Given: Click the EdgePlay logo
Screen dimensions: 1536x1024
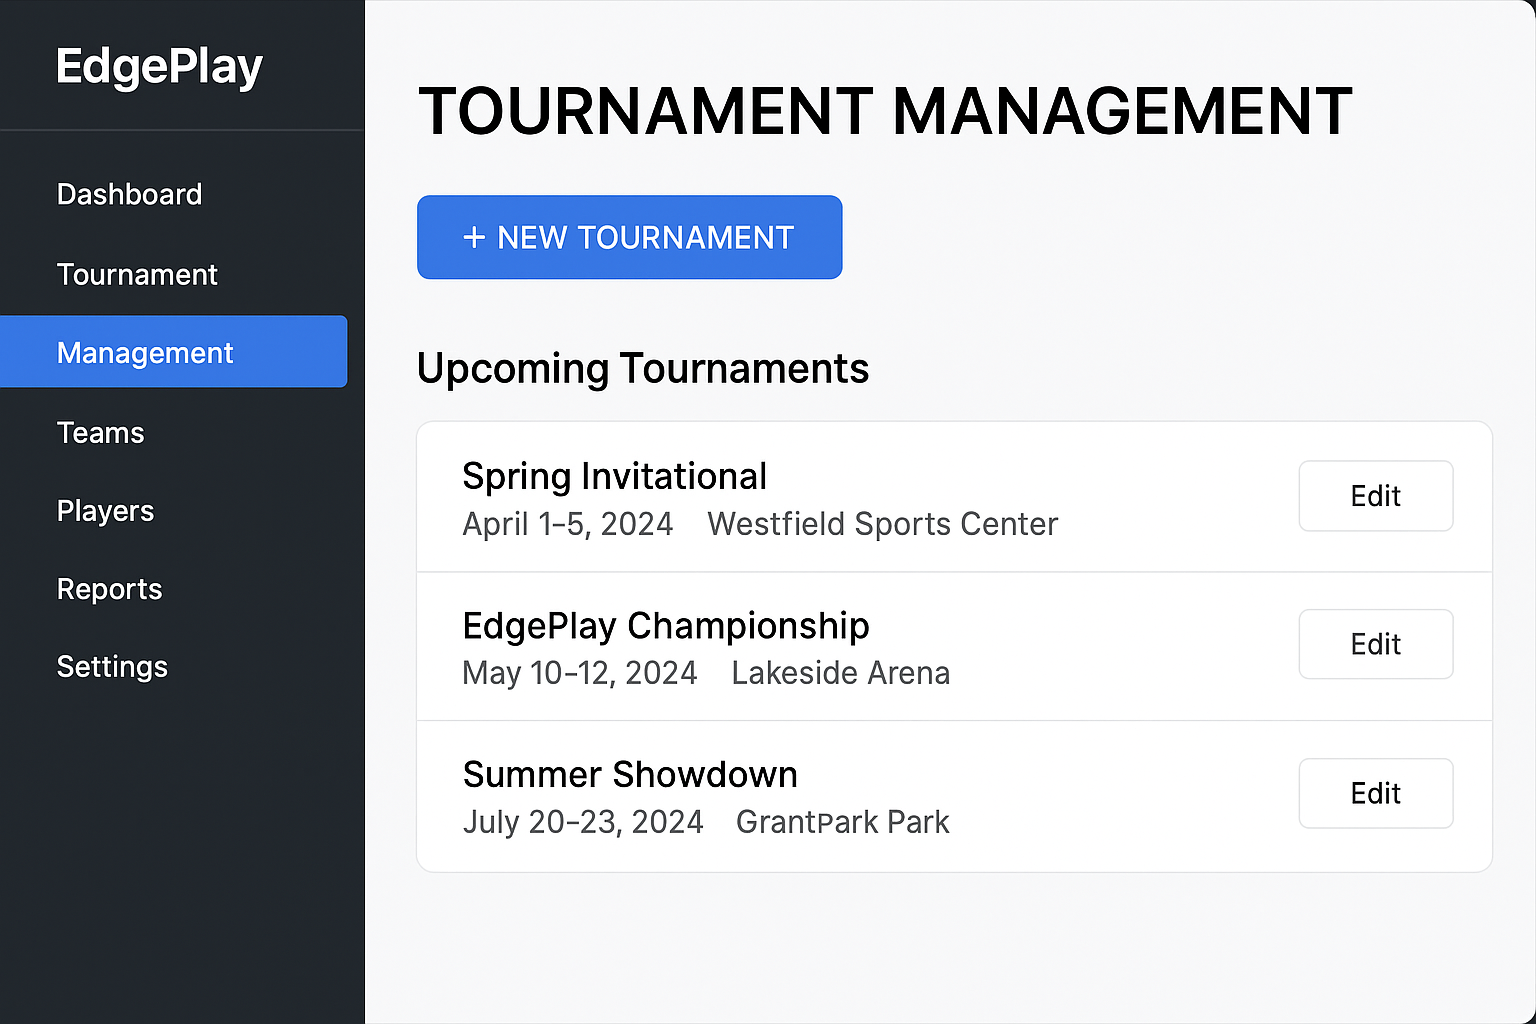Looking at the screenshot, I should point(159,66).
